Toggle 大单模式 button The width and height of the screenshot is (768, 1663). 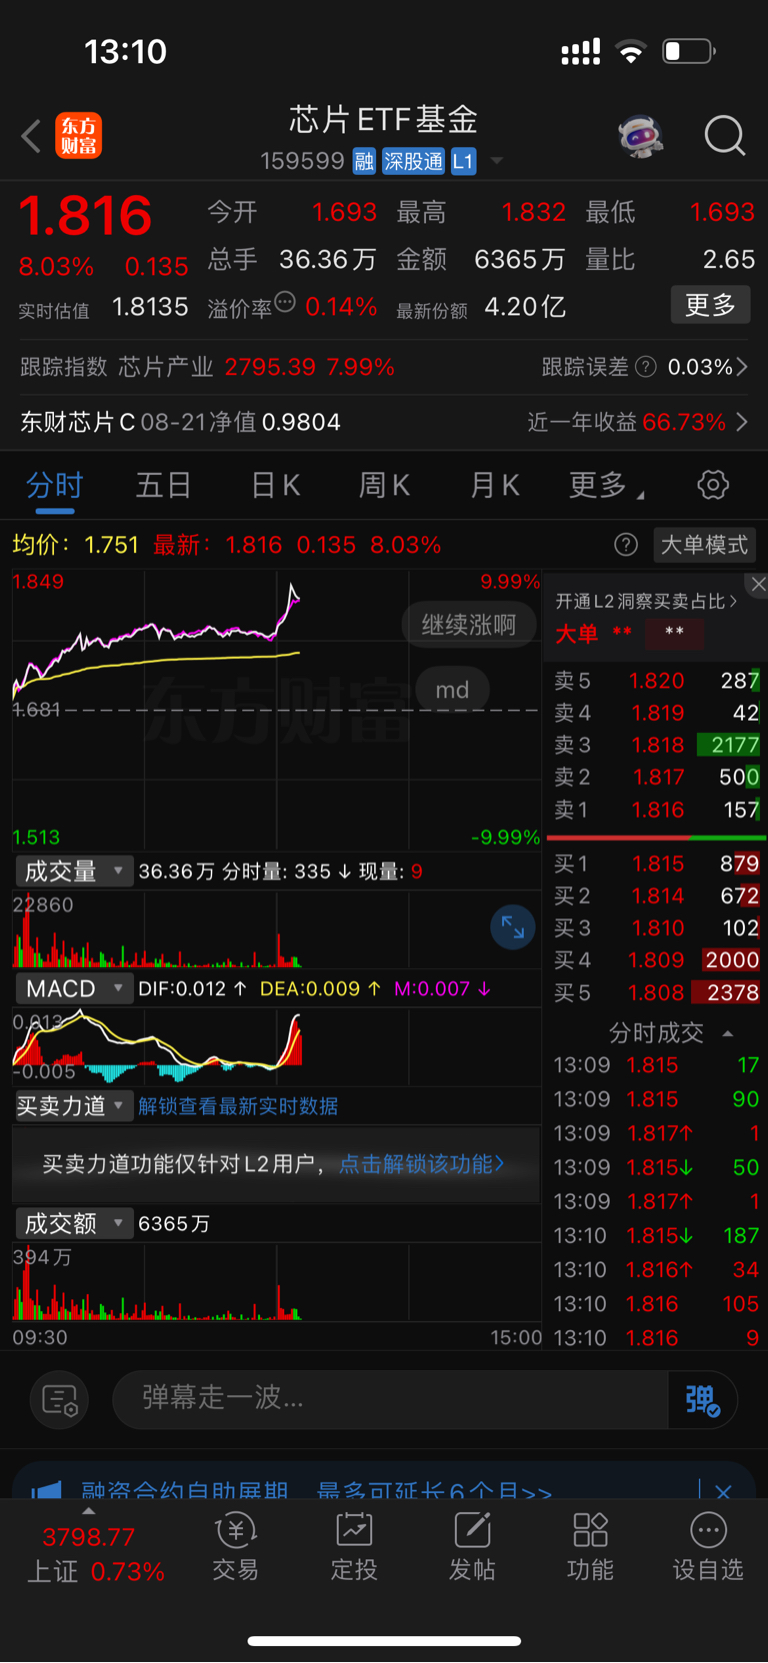click(x=704, y=545)
